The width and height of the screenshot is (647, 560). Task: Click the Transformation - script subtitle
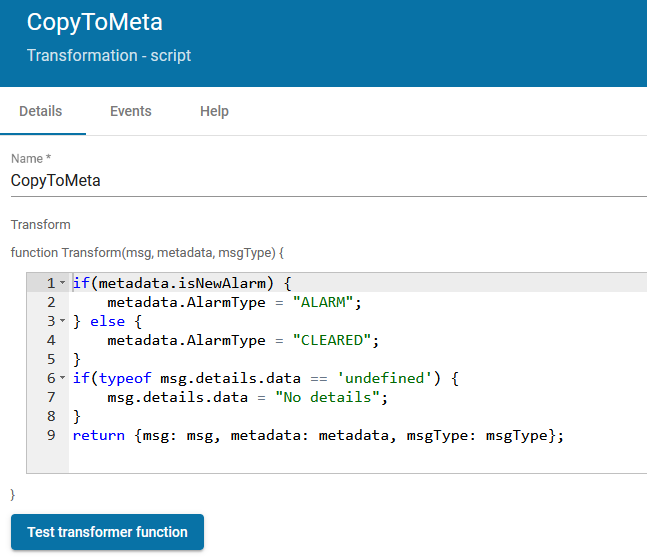[109, 55]
